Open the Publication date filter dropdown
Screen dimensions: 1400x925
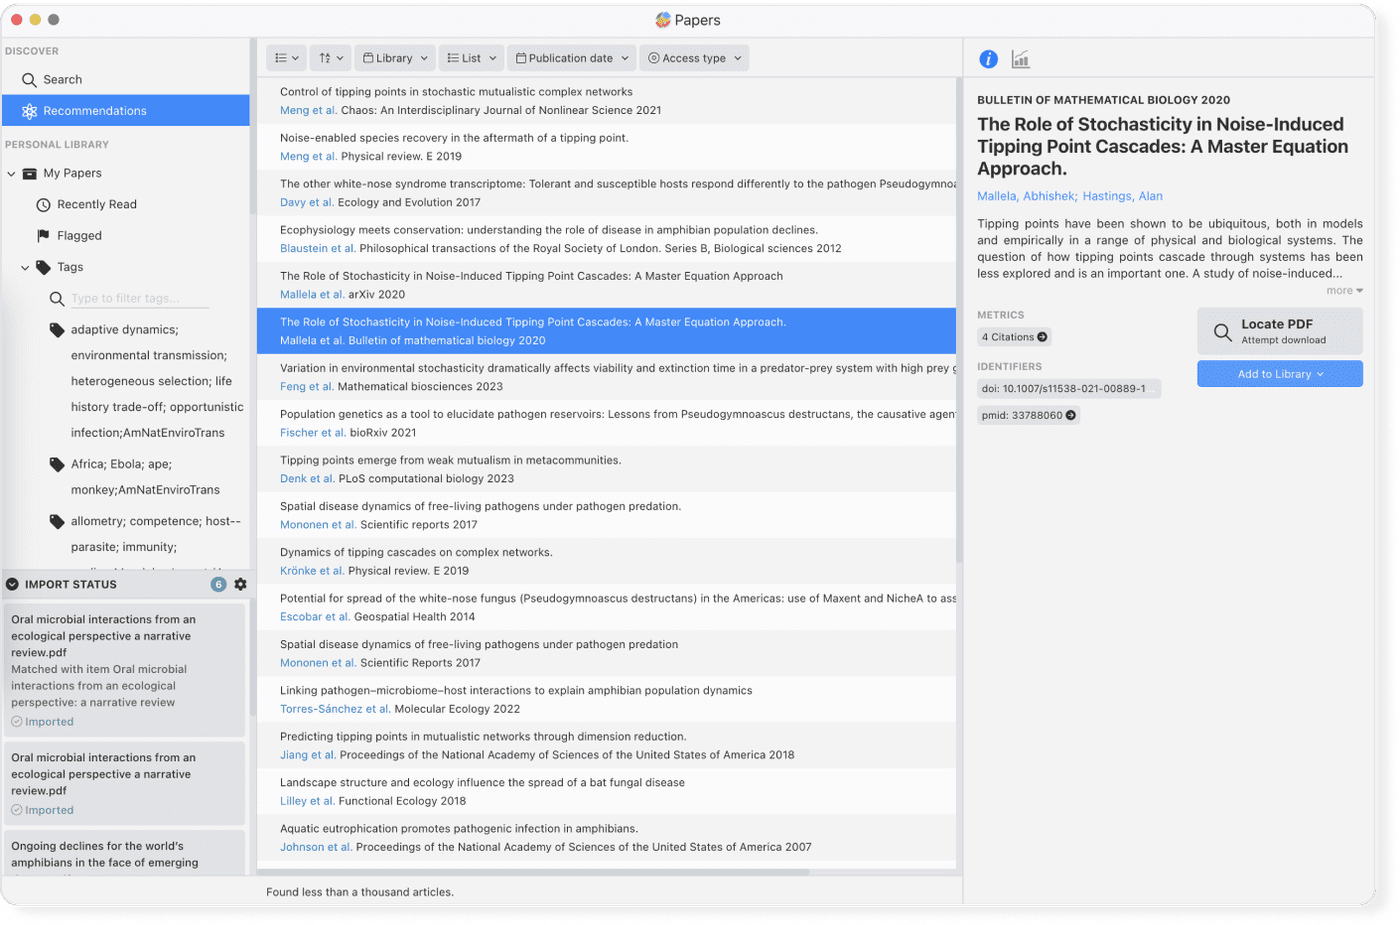pyautogui.click(x=570, y=58)
